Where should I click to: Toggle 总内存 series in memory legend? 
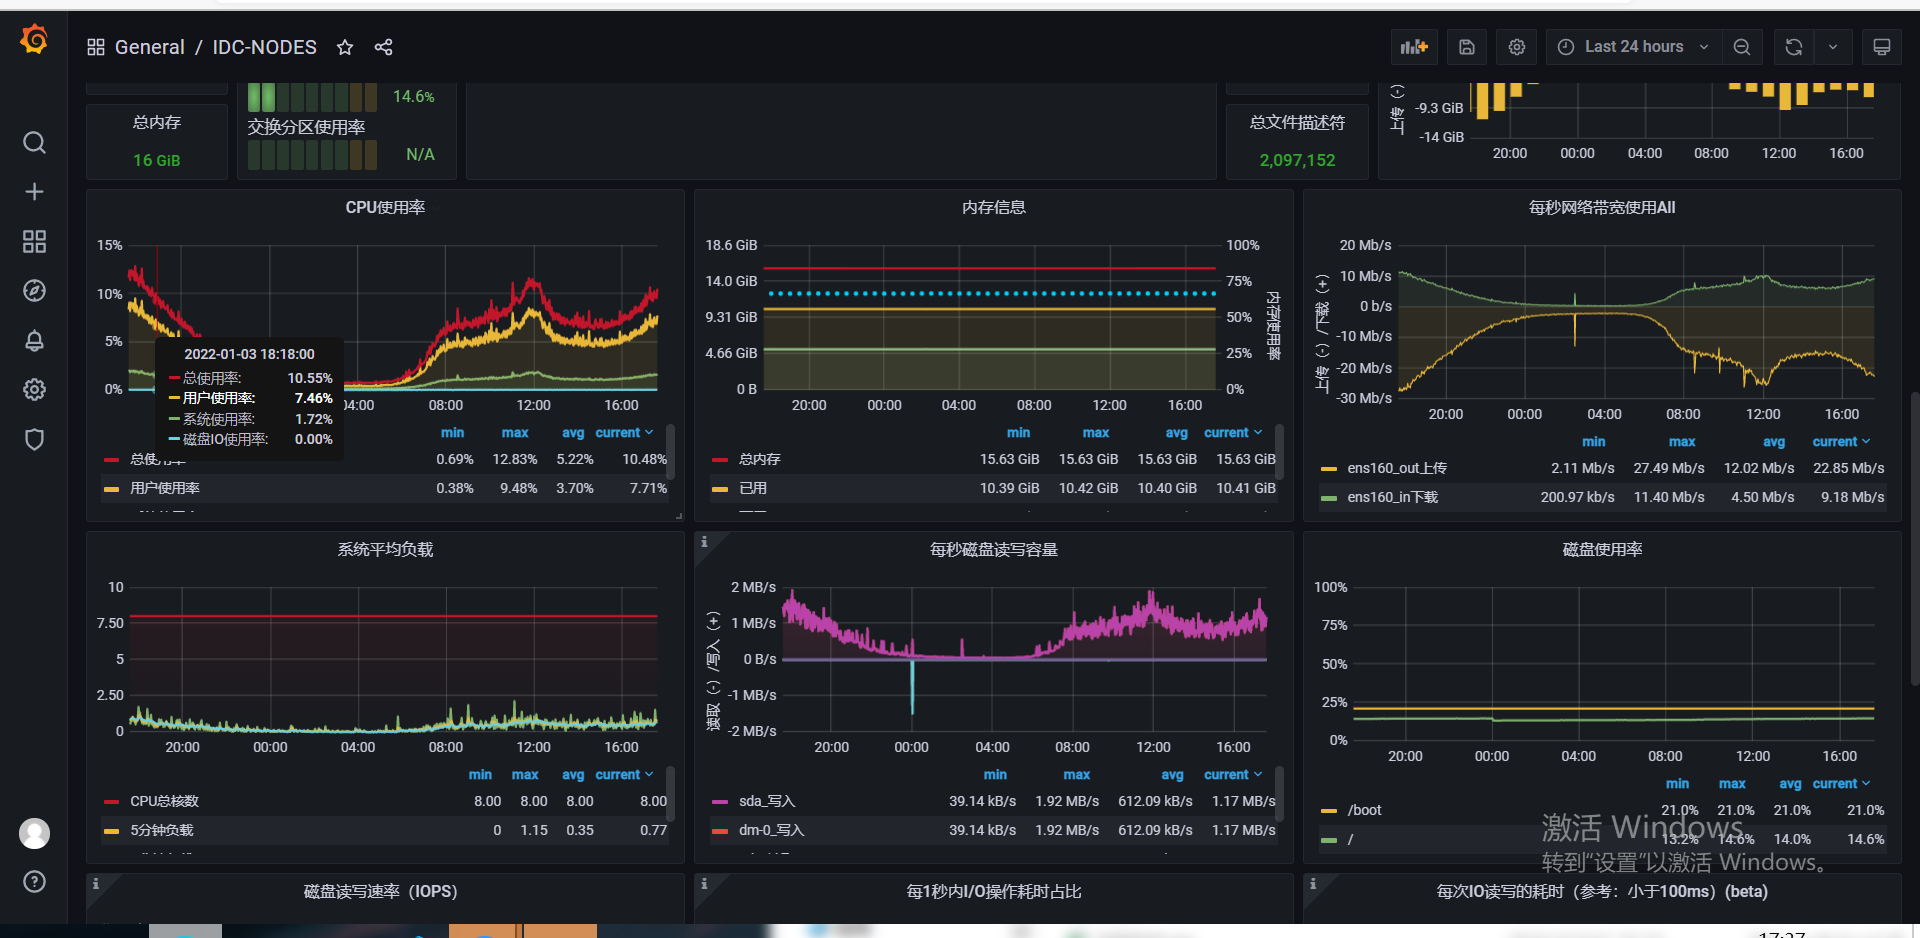click(760, 459)
